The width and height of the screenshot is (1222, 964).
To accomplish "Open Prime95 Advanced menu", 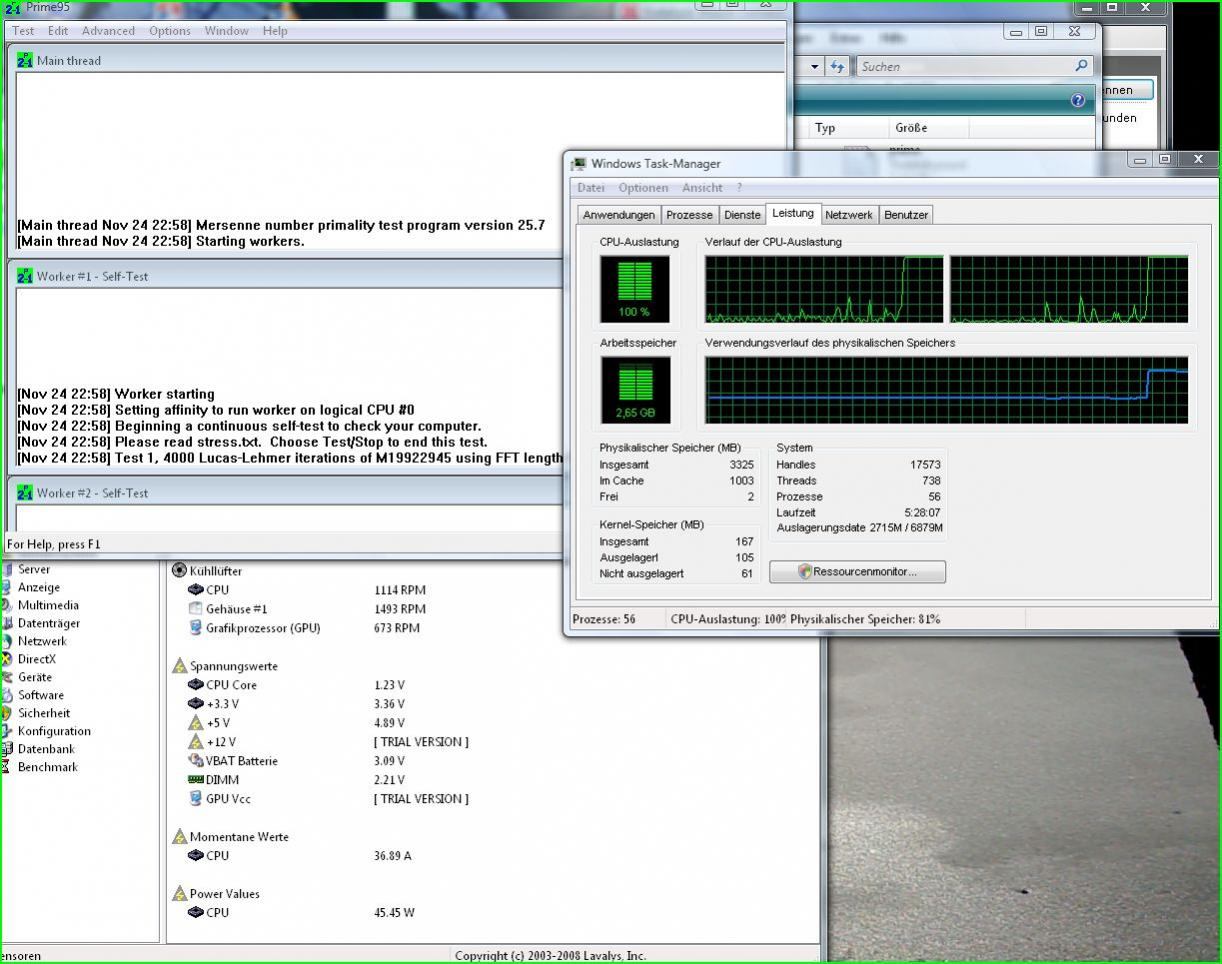I will click(x=108, y=31).
